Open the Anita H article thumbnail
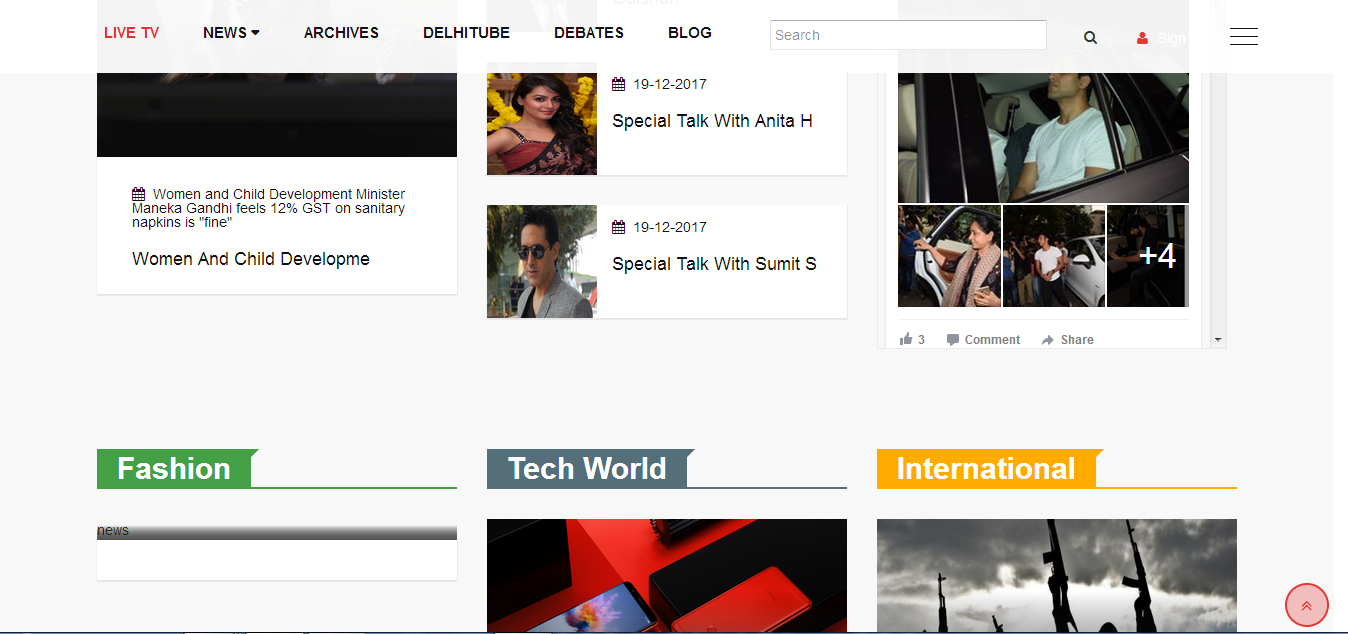The height and width of the screenshot is (634, 1348). [x=542, y=118]
